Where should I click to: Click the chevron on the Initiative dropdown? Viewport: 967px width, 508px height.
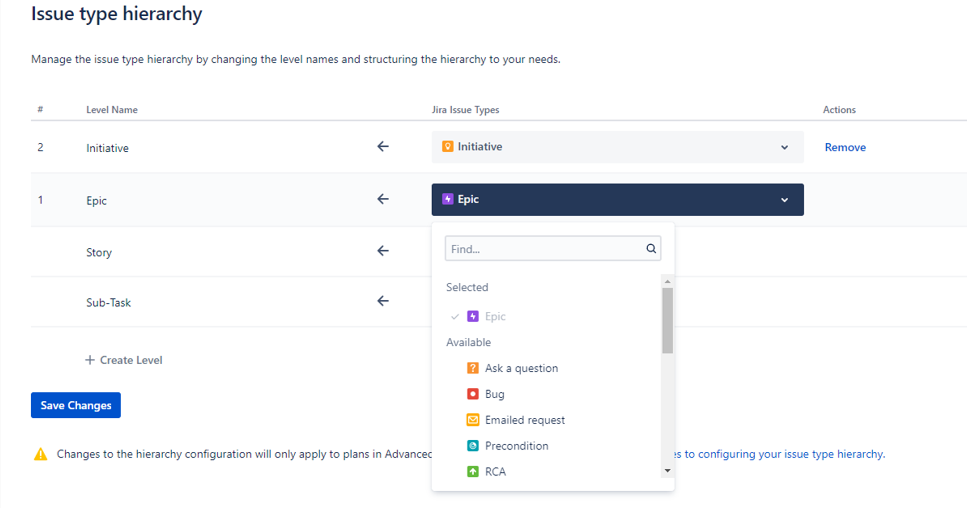click(x=784, y=147)
